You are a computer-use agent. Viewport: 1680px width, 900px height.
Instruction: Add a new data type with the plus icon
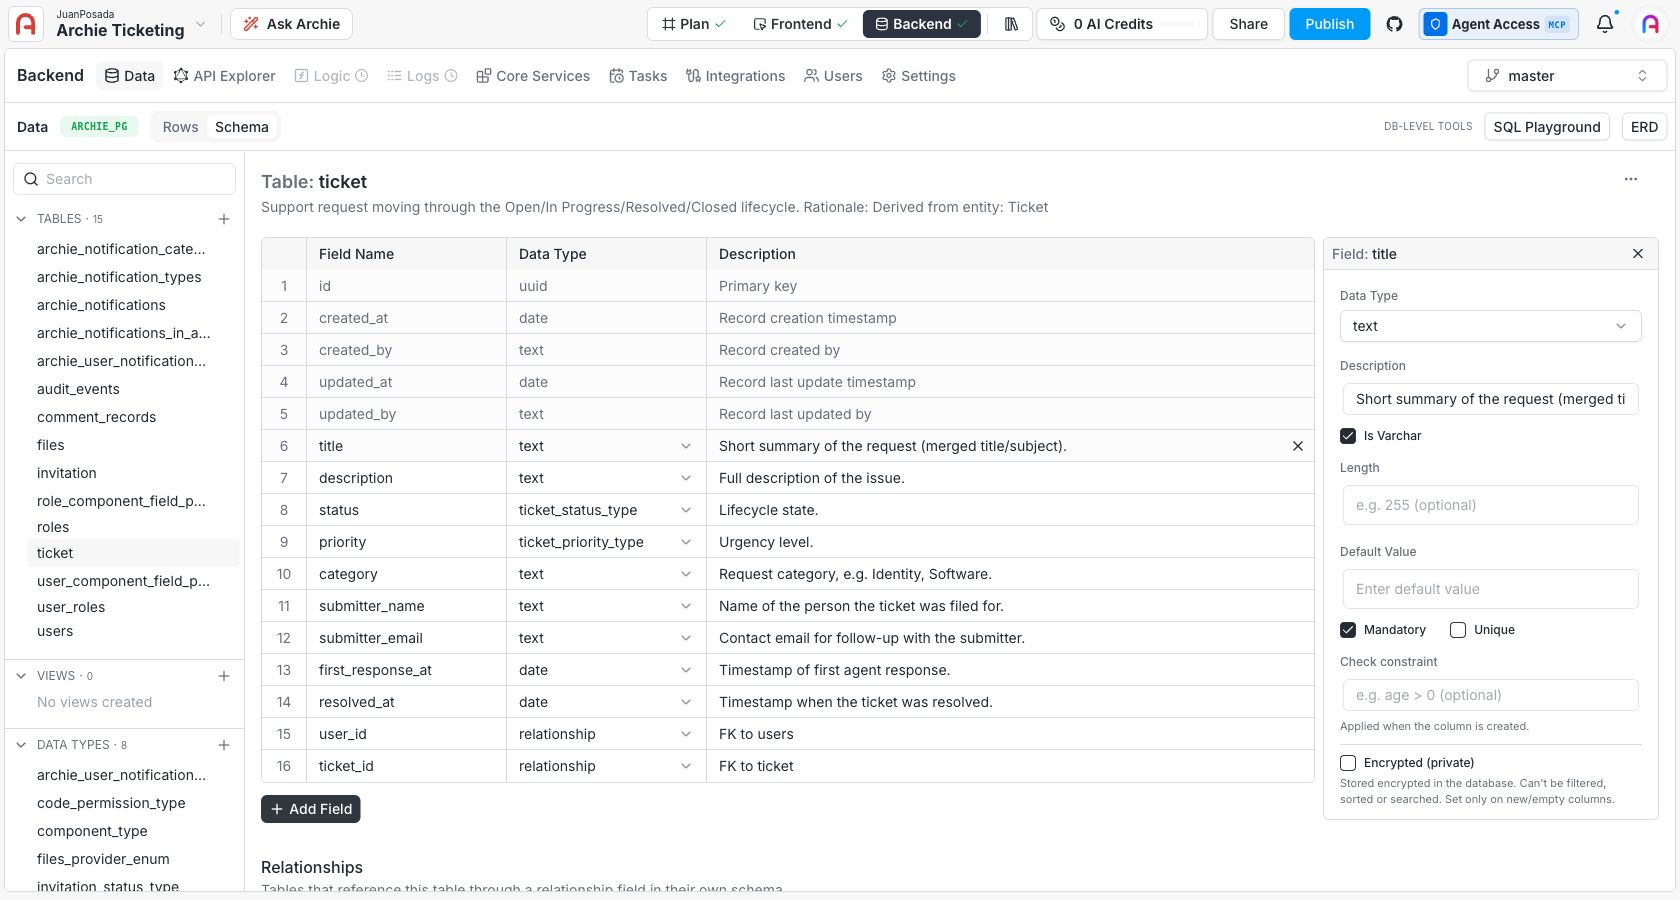(x=224, y=745)
